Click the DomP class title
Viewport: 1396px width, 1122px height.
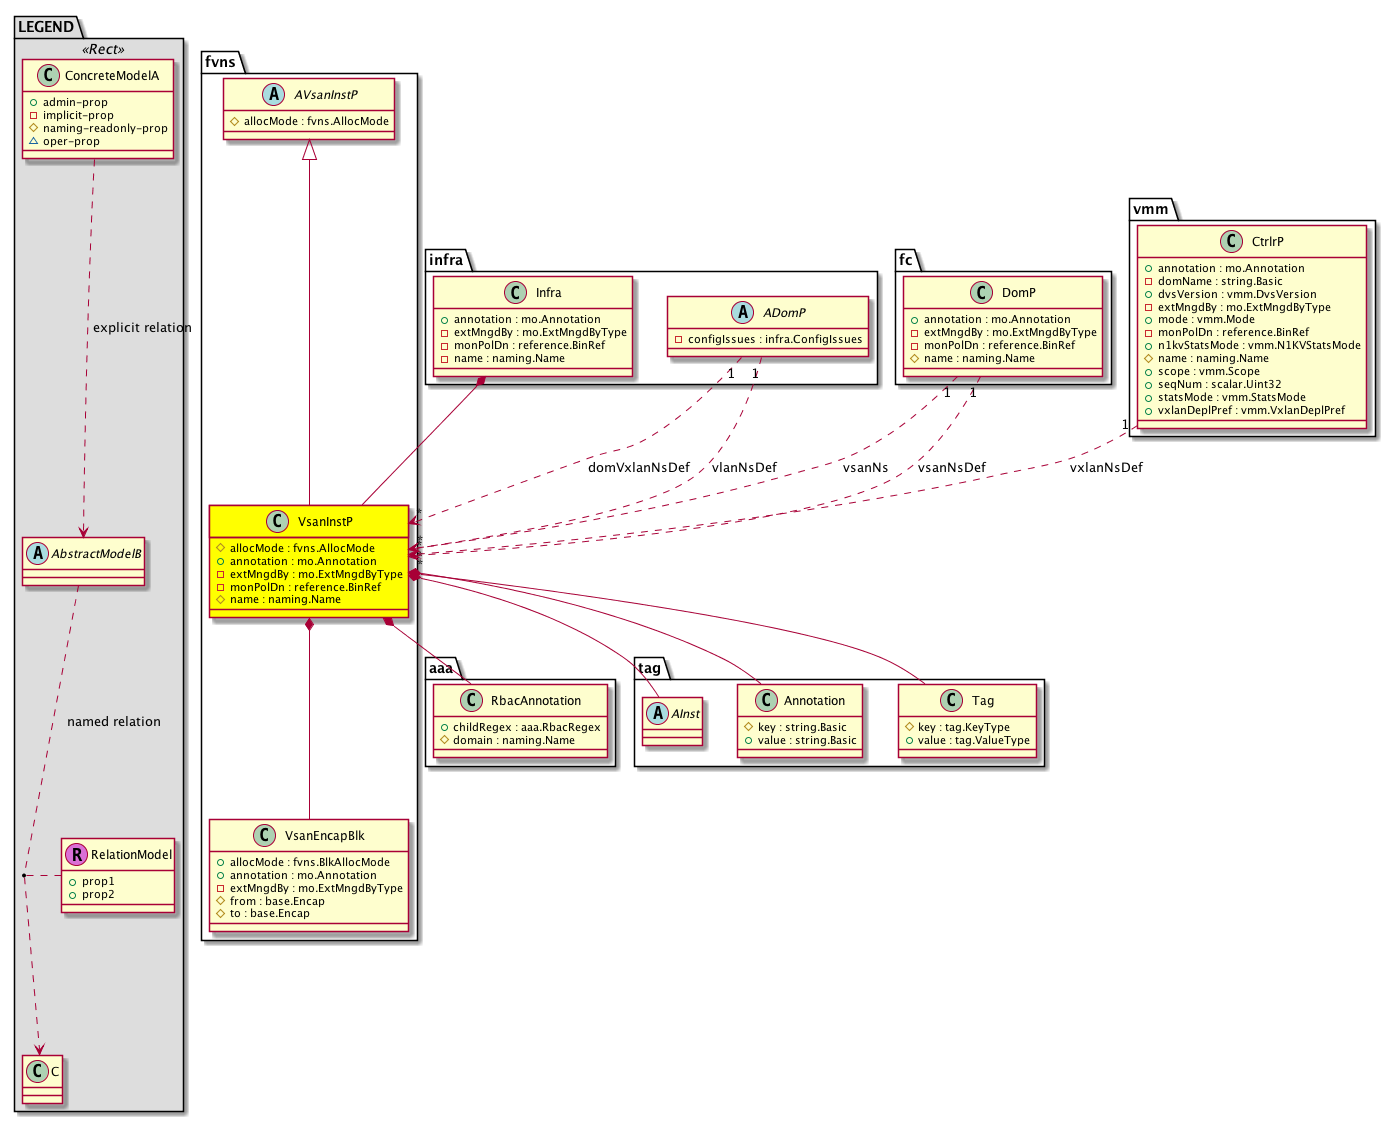pos(1018,293)
